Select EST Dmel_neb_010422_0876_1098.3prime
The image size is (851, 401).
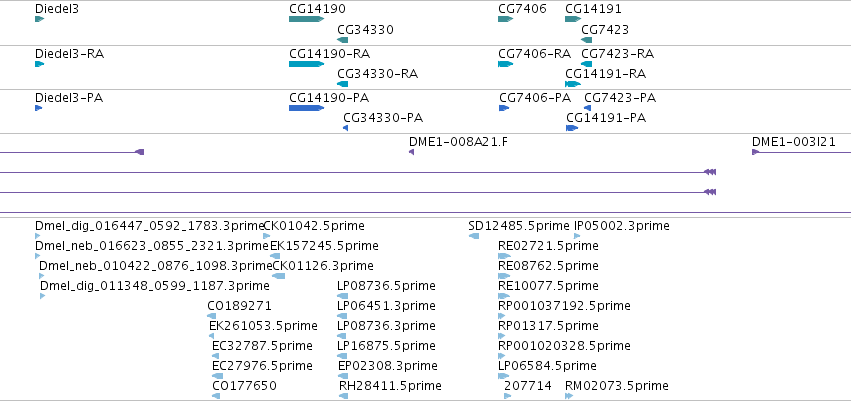155,266
